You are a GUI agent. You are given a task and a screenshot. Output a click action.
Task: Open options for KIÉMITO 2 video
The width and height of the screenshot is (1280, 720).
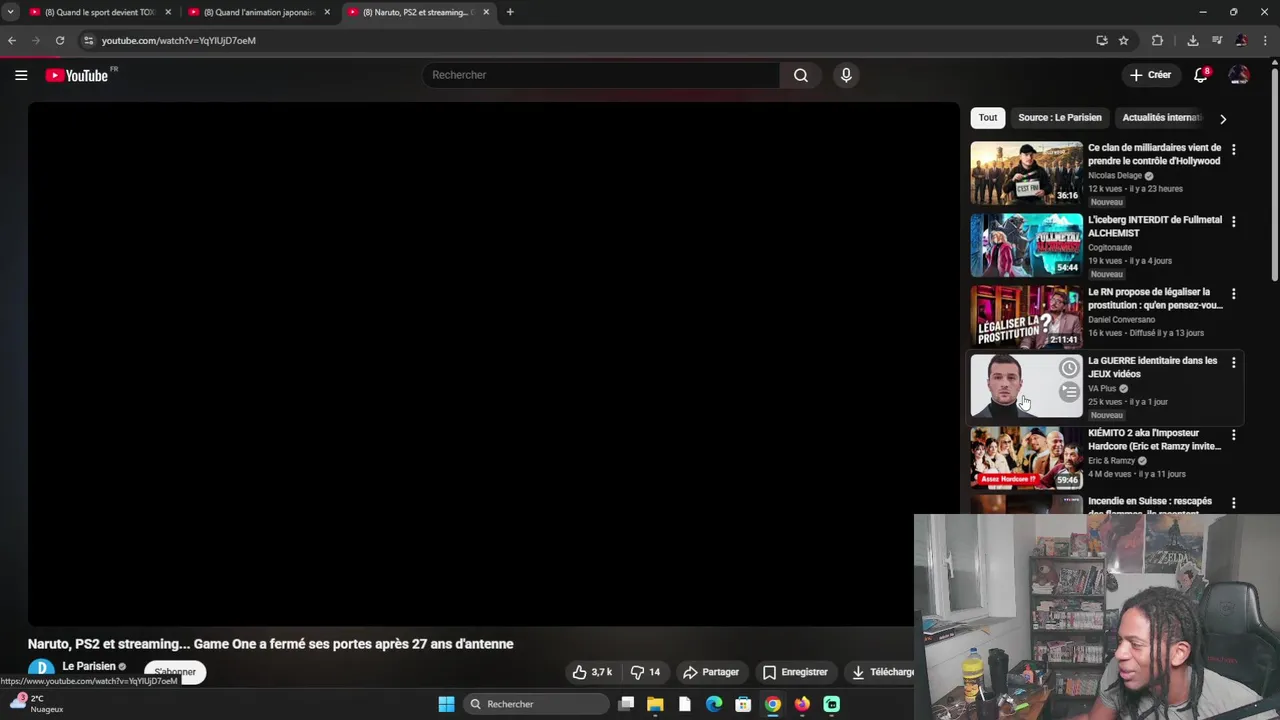click(x=1233, y=435)
